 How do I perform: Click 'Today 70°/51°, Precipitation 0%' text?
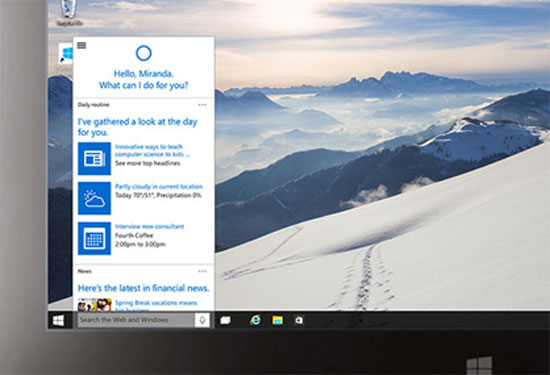(158, 195)
